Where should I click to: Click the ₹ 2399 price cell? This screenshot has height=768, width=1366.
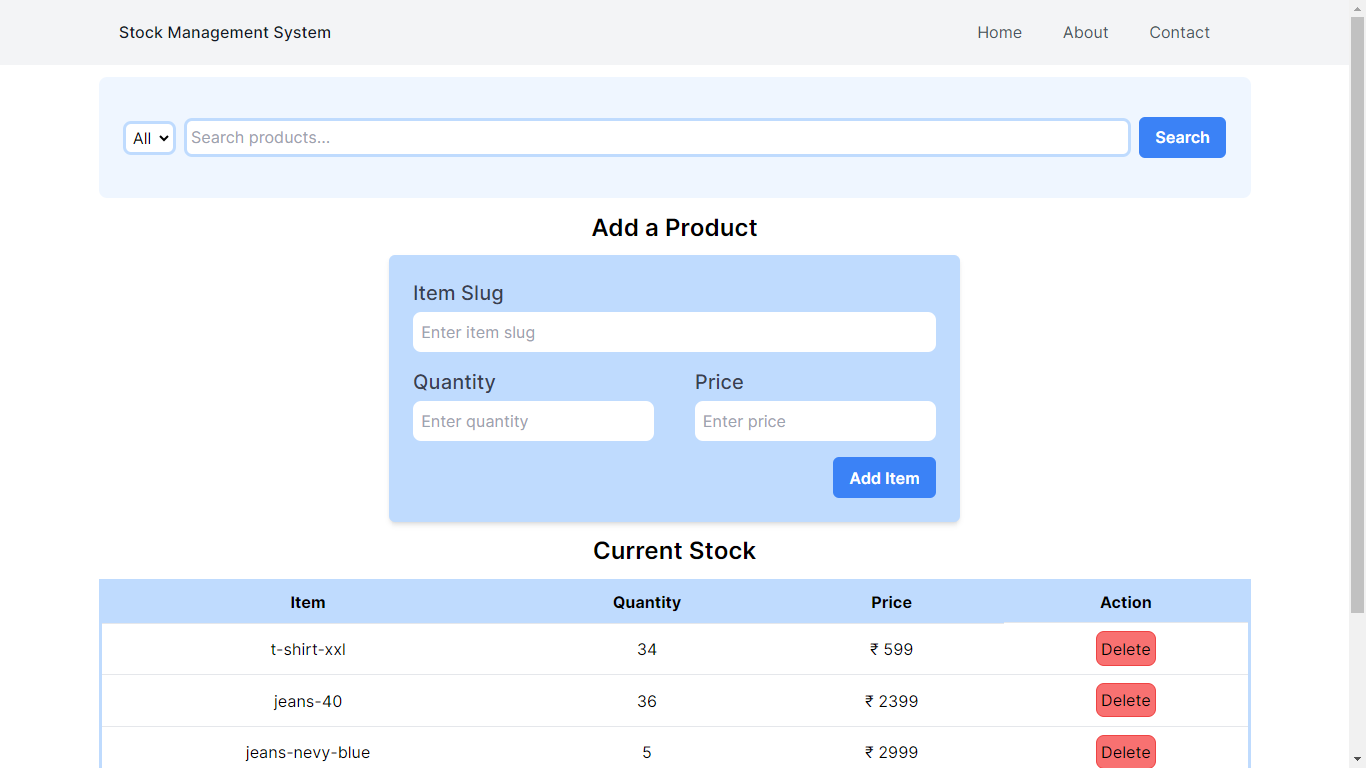(x=891, y=701)
